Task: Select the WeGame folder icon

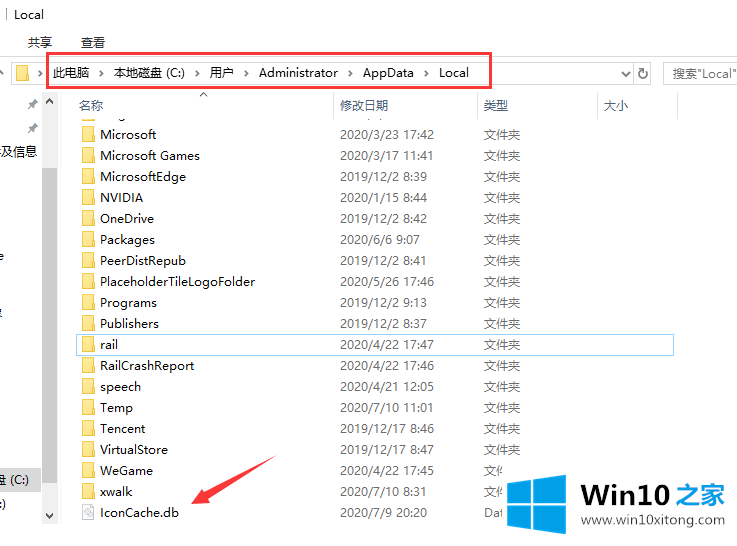Action: pyautogui.click(x=88, y=470)
